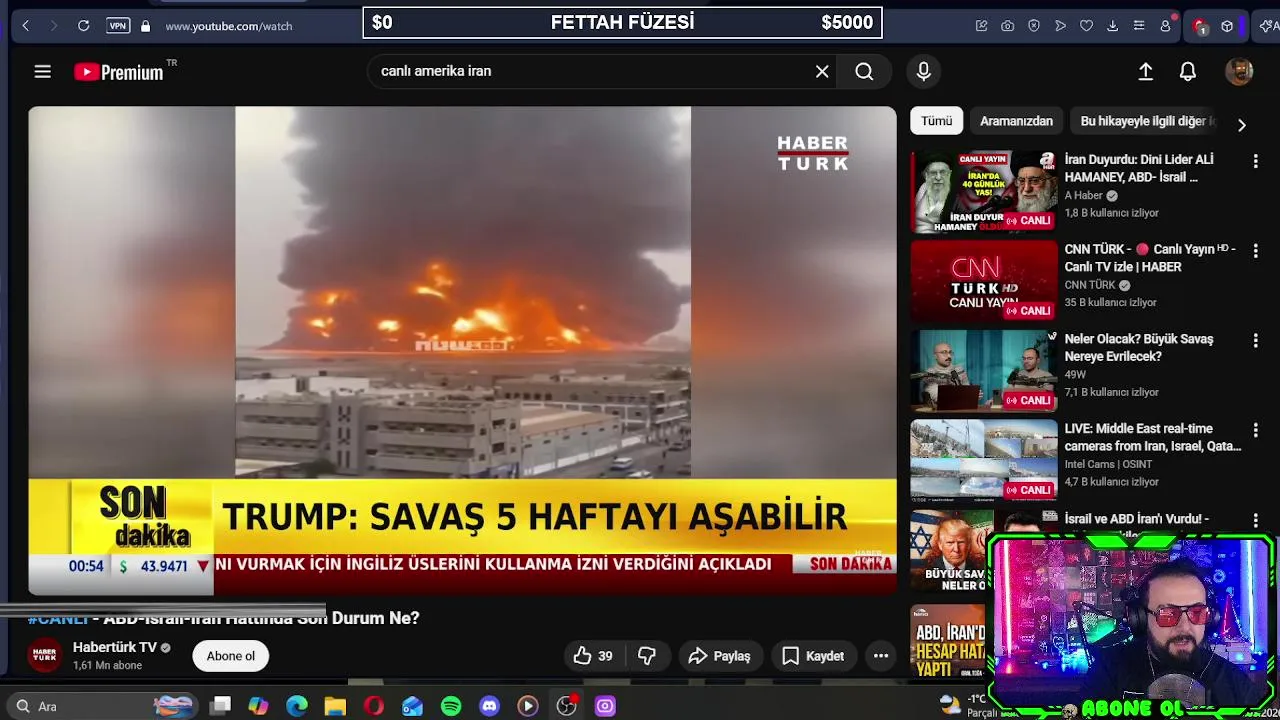Subscribe using the 'Abone ol' button

pos(231,656)
